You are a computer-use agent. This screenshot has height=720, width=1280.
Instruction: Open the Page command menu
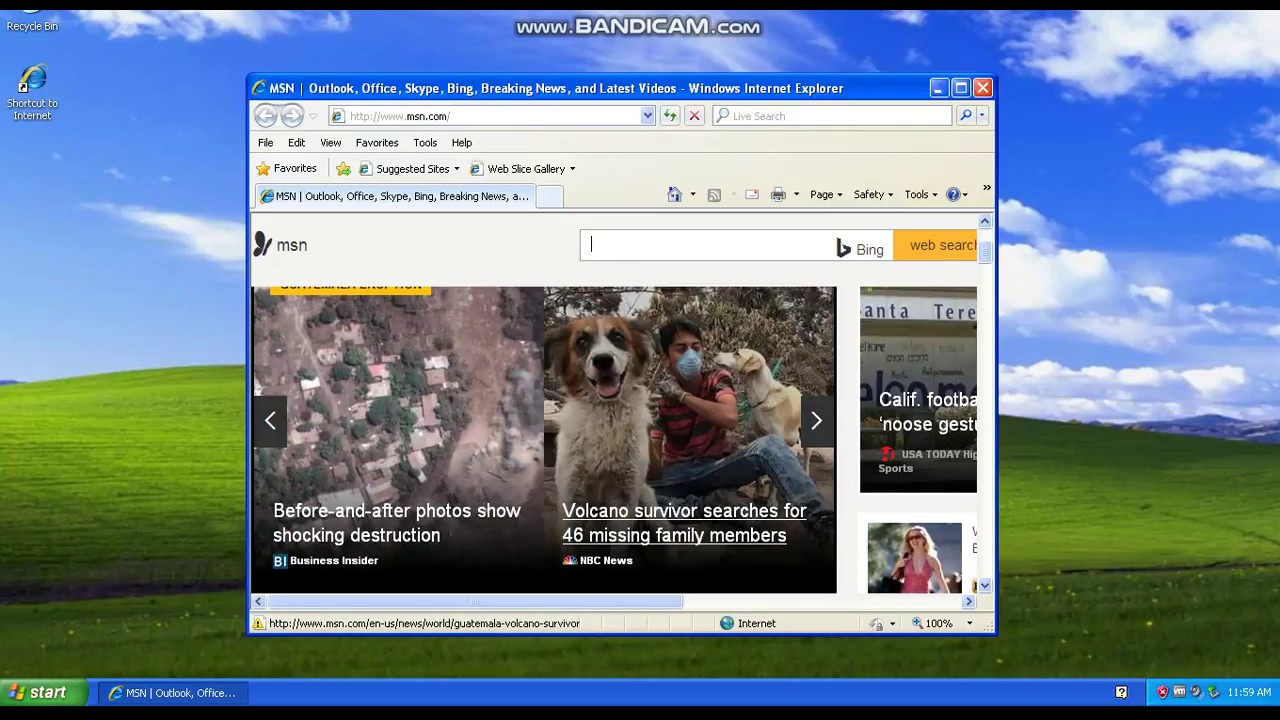tap(826, 195)
